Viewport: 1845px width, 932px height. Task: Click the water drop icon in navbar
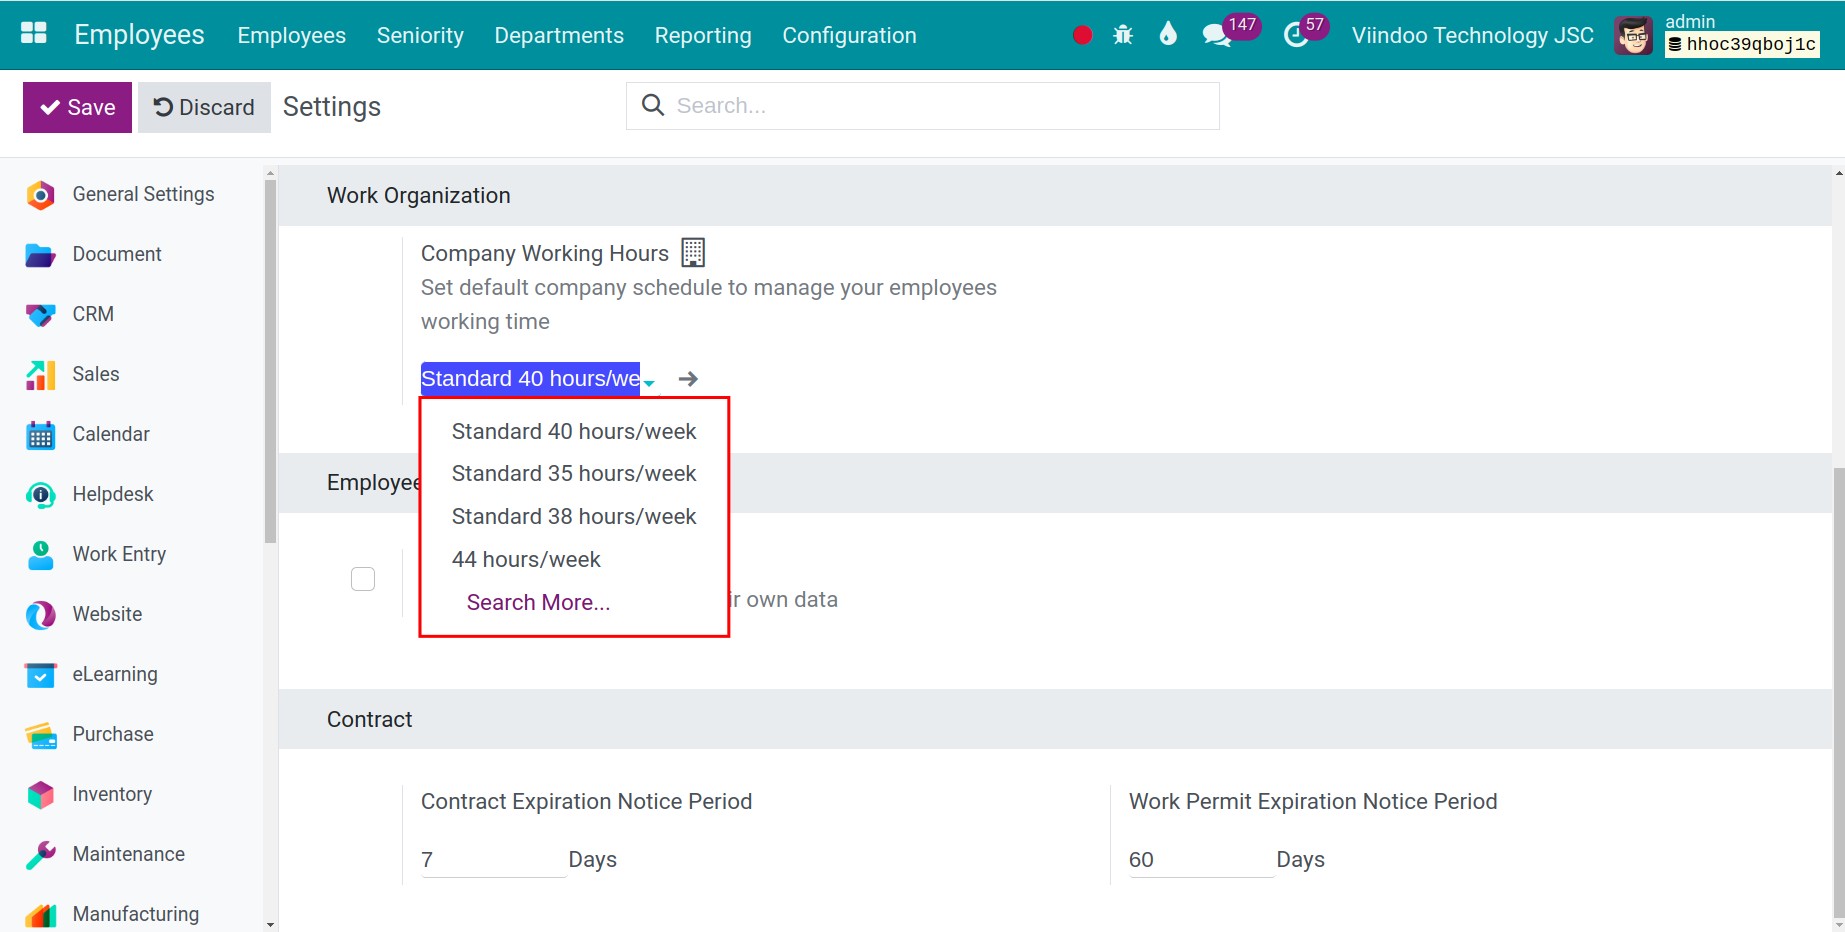[x=1168, y=34]
